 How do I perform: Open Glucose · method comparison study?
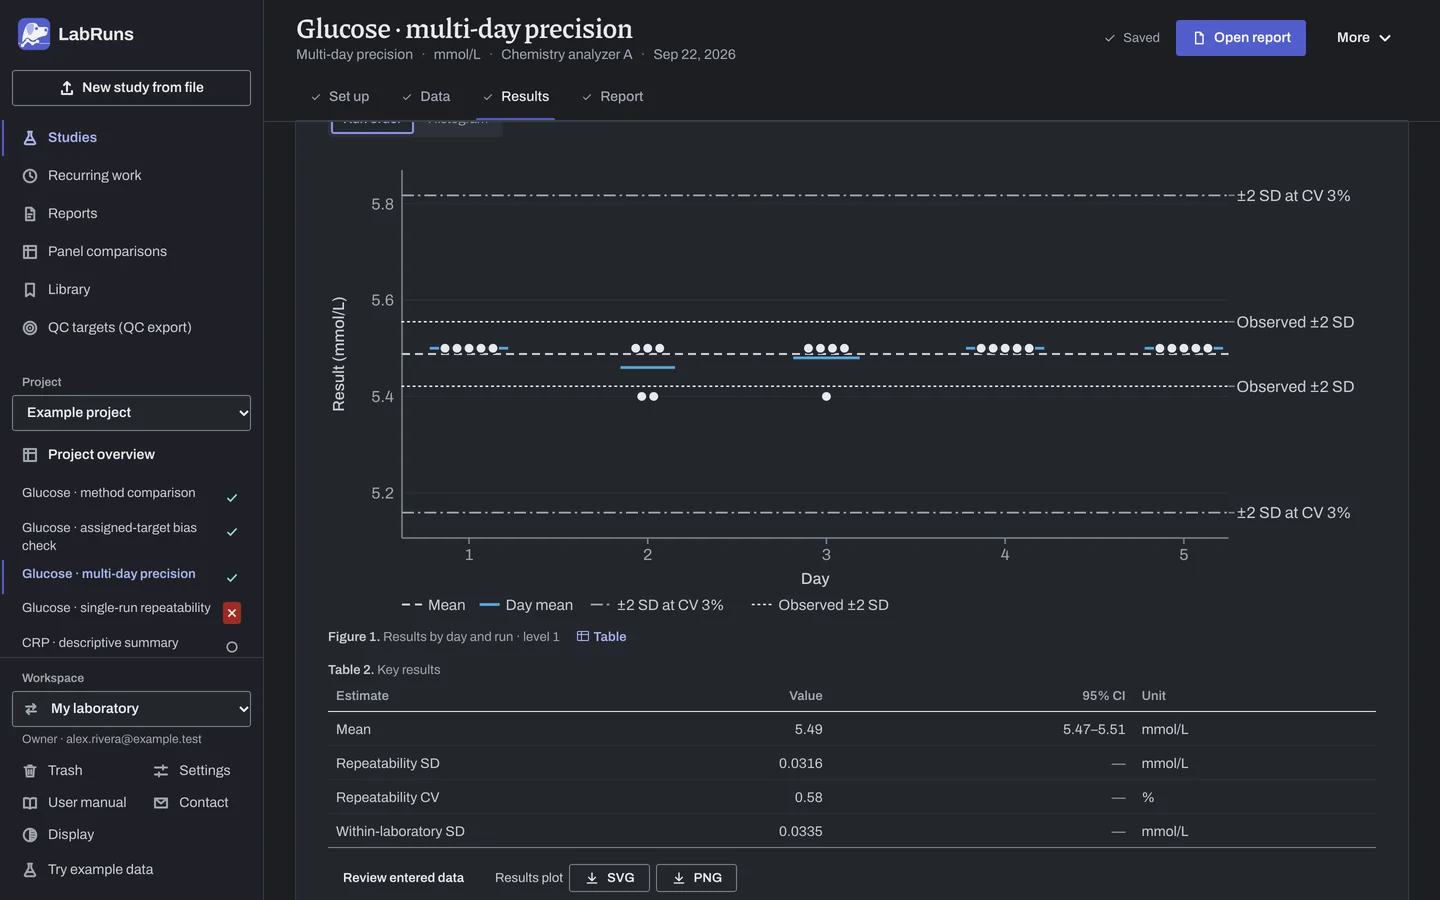[109, 493]
